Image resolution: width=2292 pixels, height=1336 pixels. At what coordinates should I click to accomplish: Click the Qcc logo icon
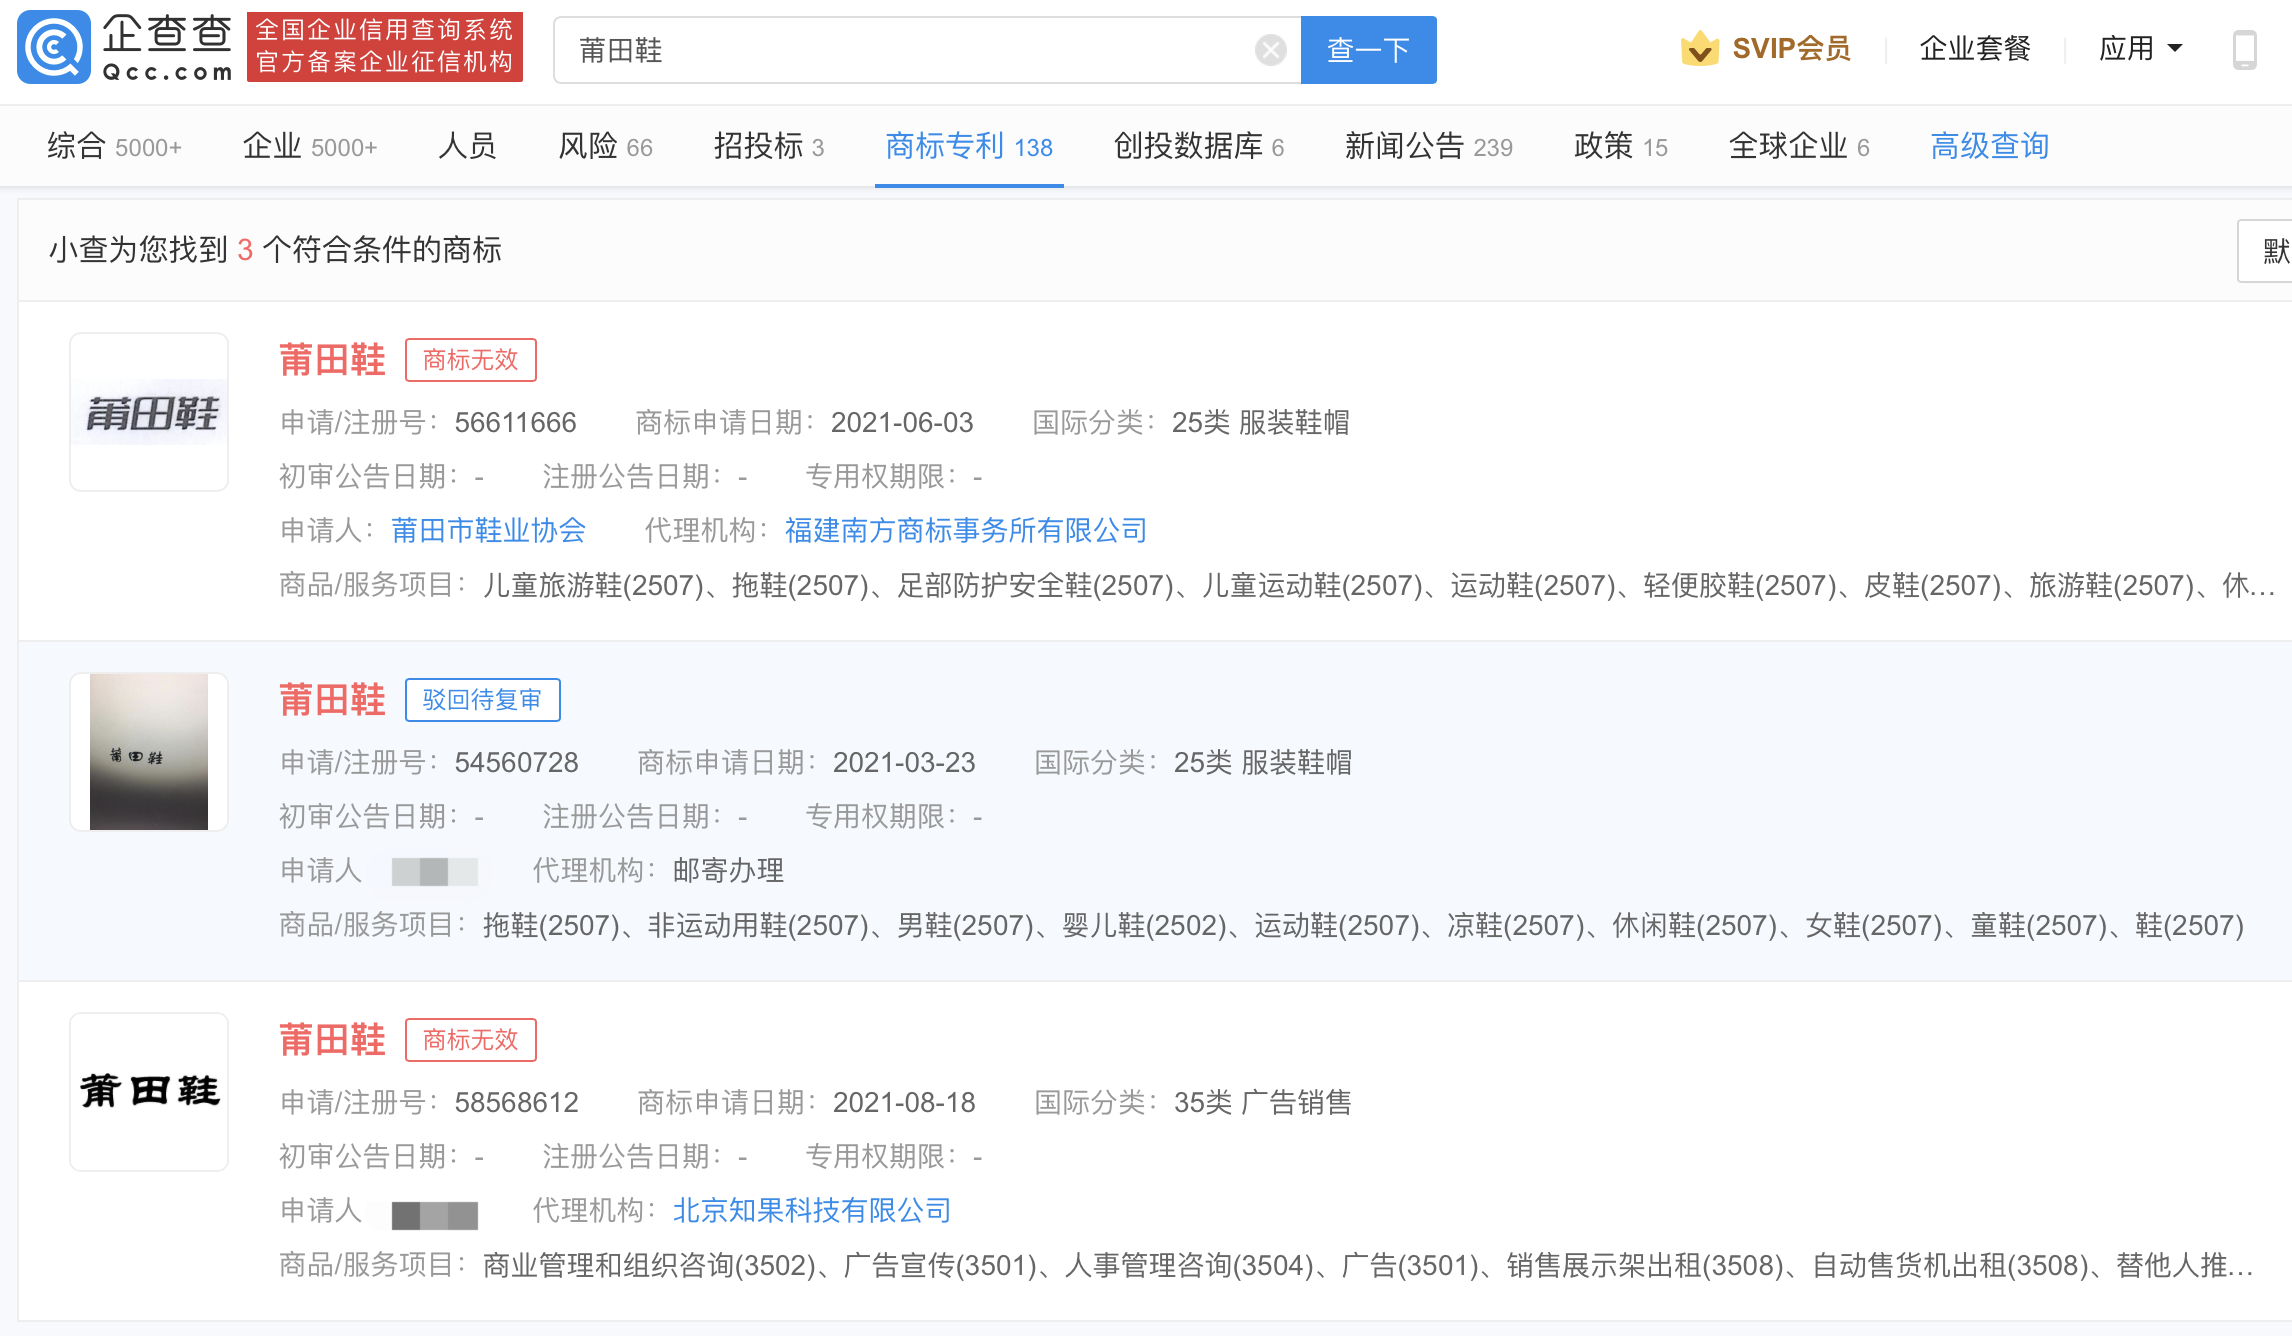click(54, 47)
